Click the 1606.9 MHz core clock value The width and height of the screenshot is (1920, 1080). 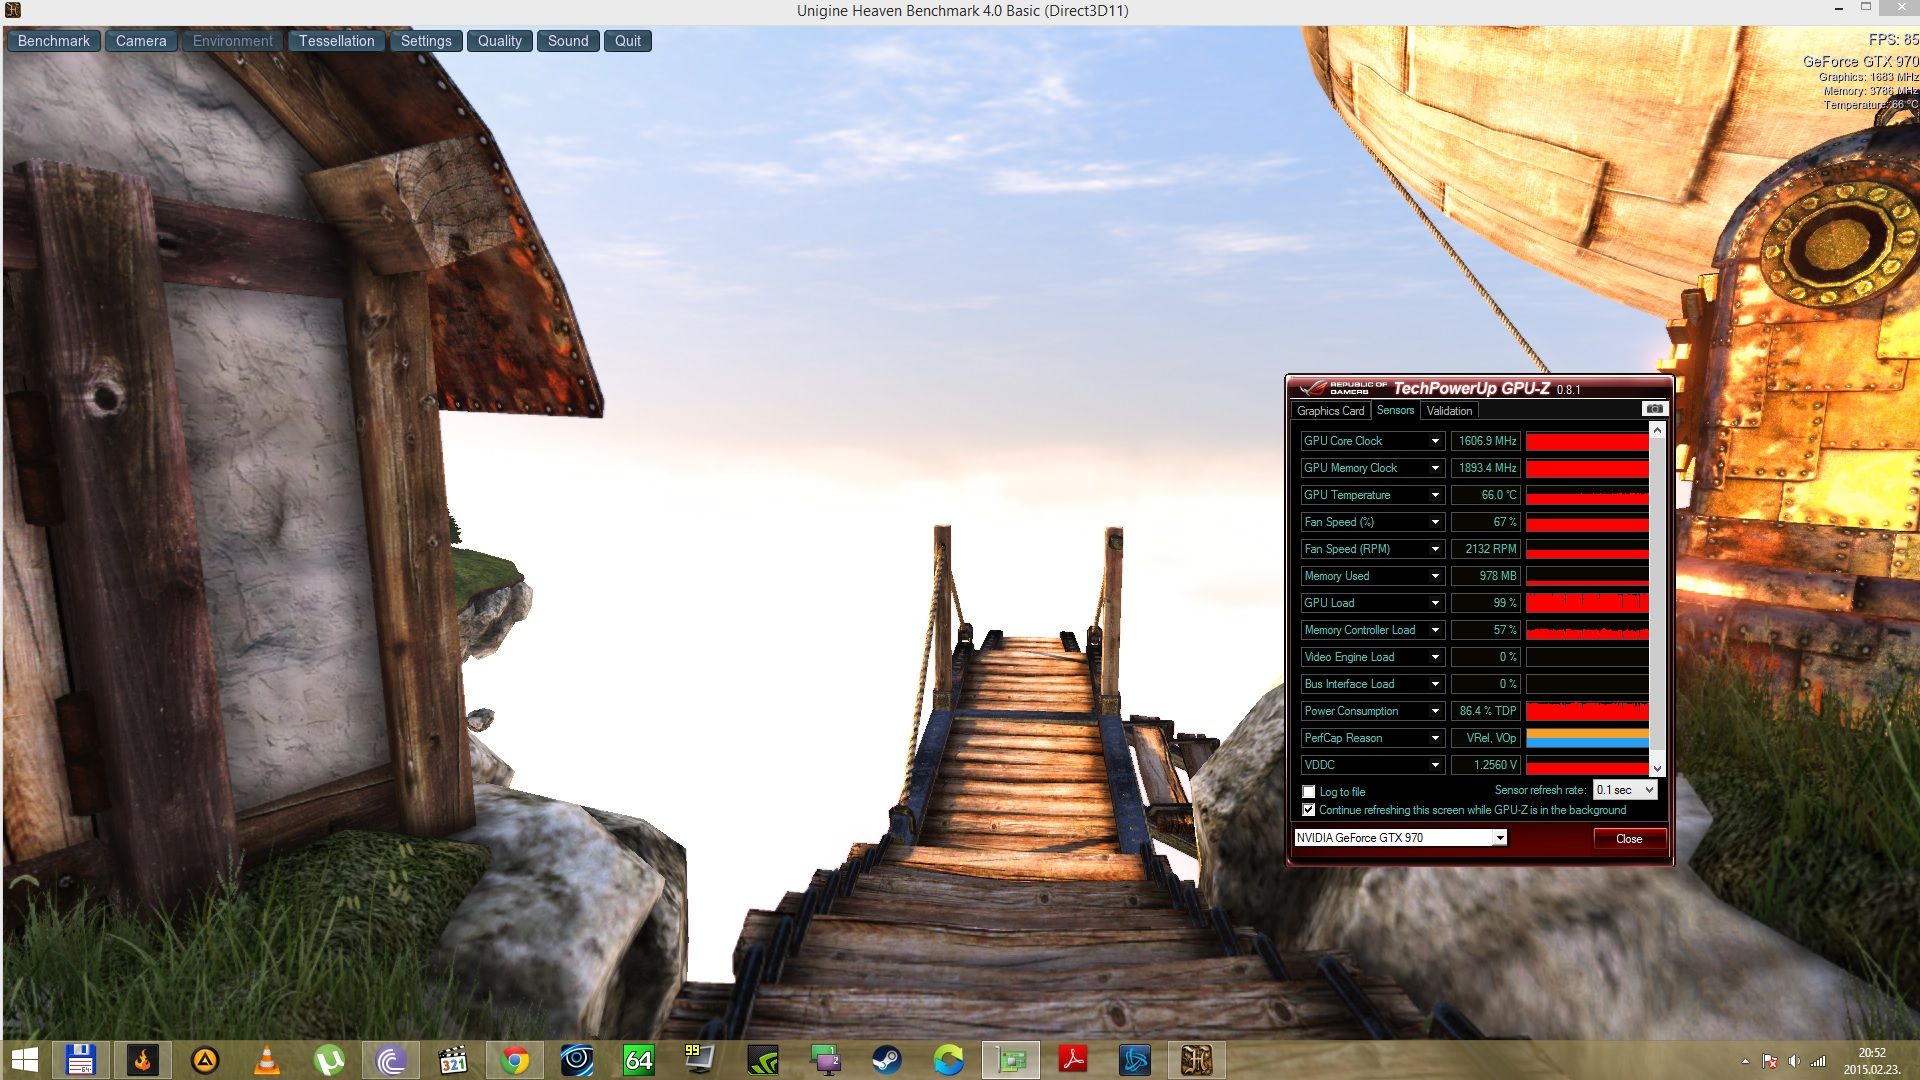(1486, 441)
